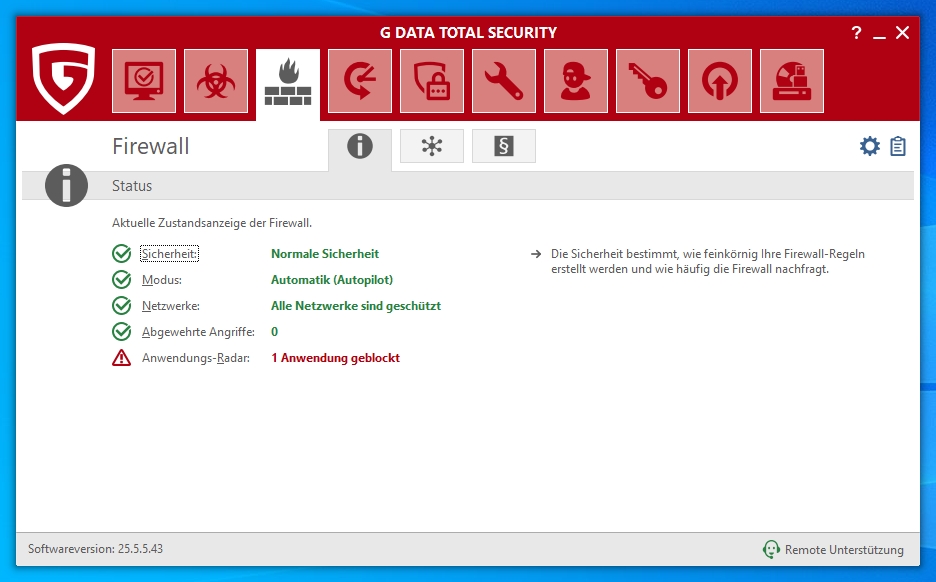
Task: Open the Security Center monitor icon
Action: [x=144, y=81]
